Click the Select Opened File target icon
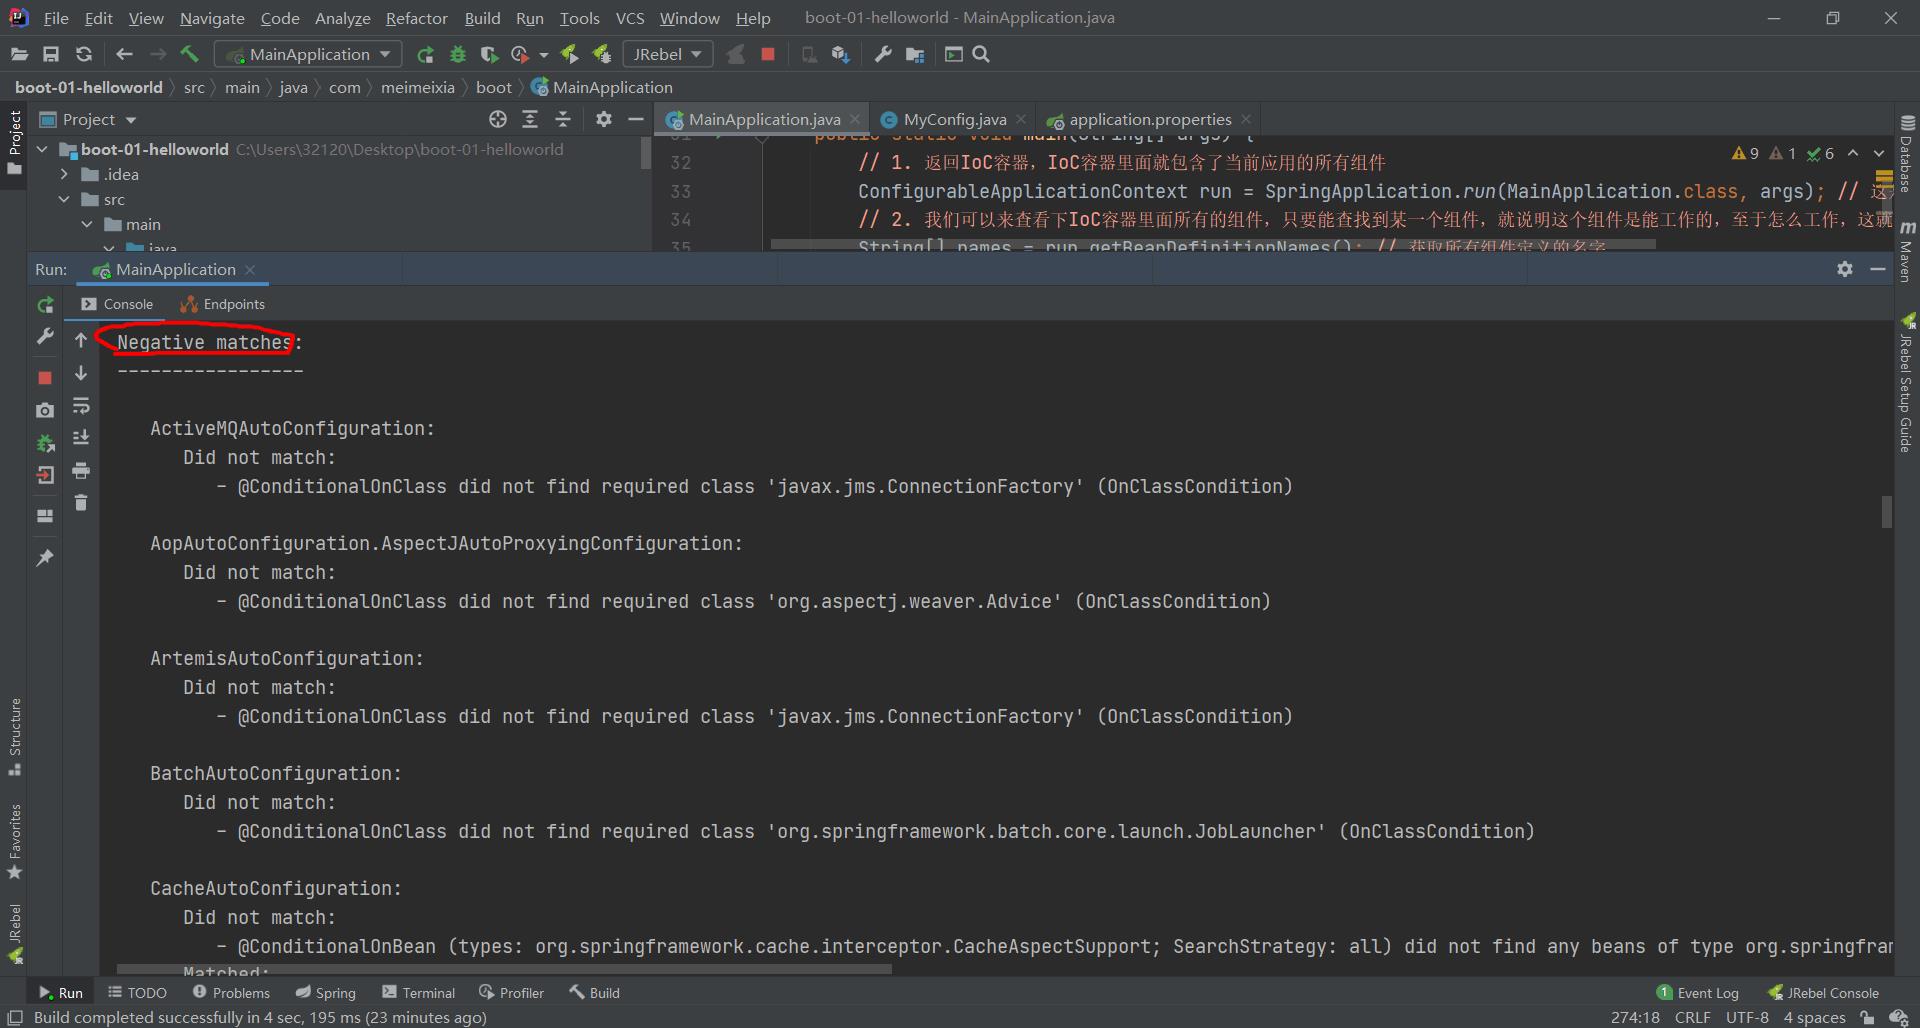The width and height of the screenshot is (1920, 1028). (x=498, y=119)
